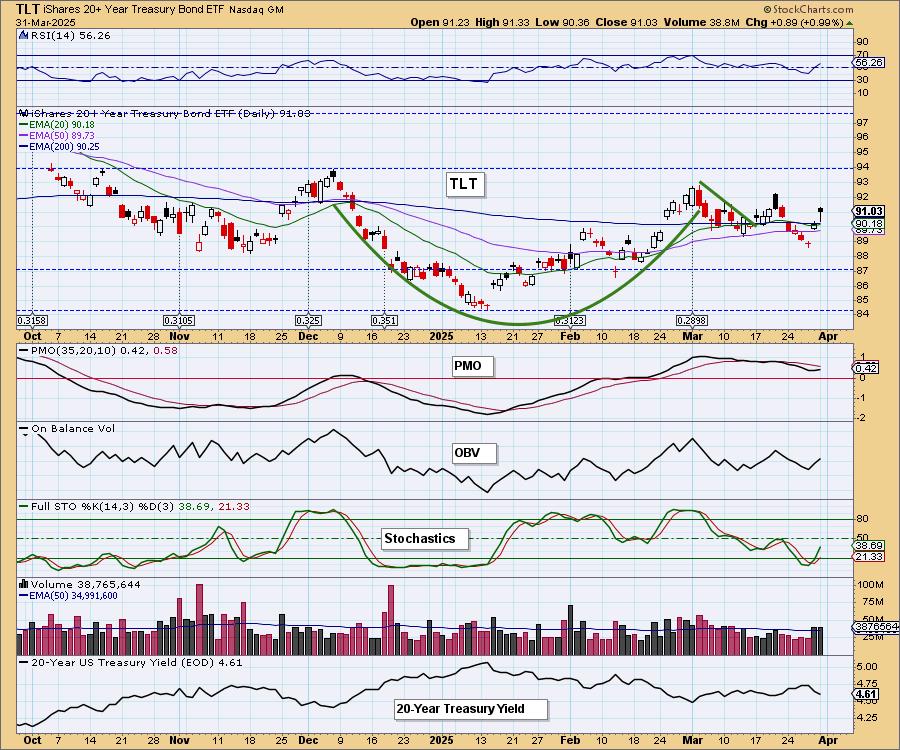
Task: Click the green up-arrow next to Chg
Action: pos(849,23)
